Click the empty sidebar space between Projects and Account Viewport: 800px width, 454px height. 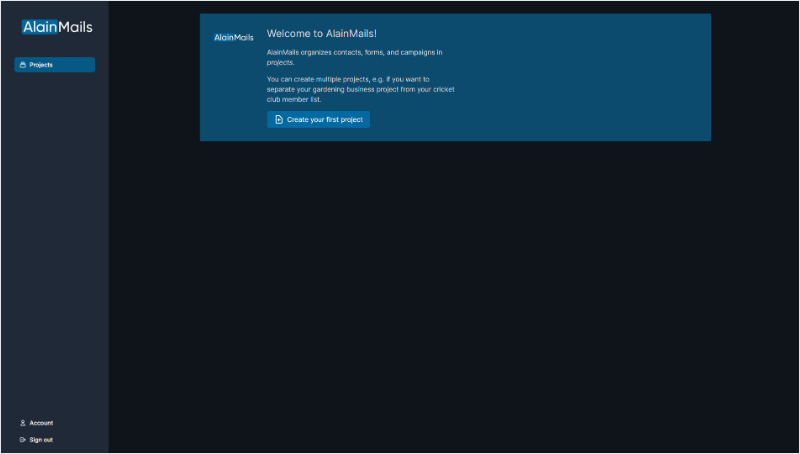point(54,240)
